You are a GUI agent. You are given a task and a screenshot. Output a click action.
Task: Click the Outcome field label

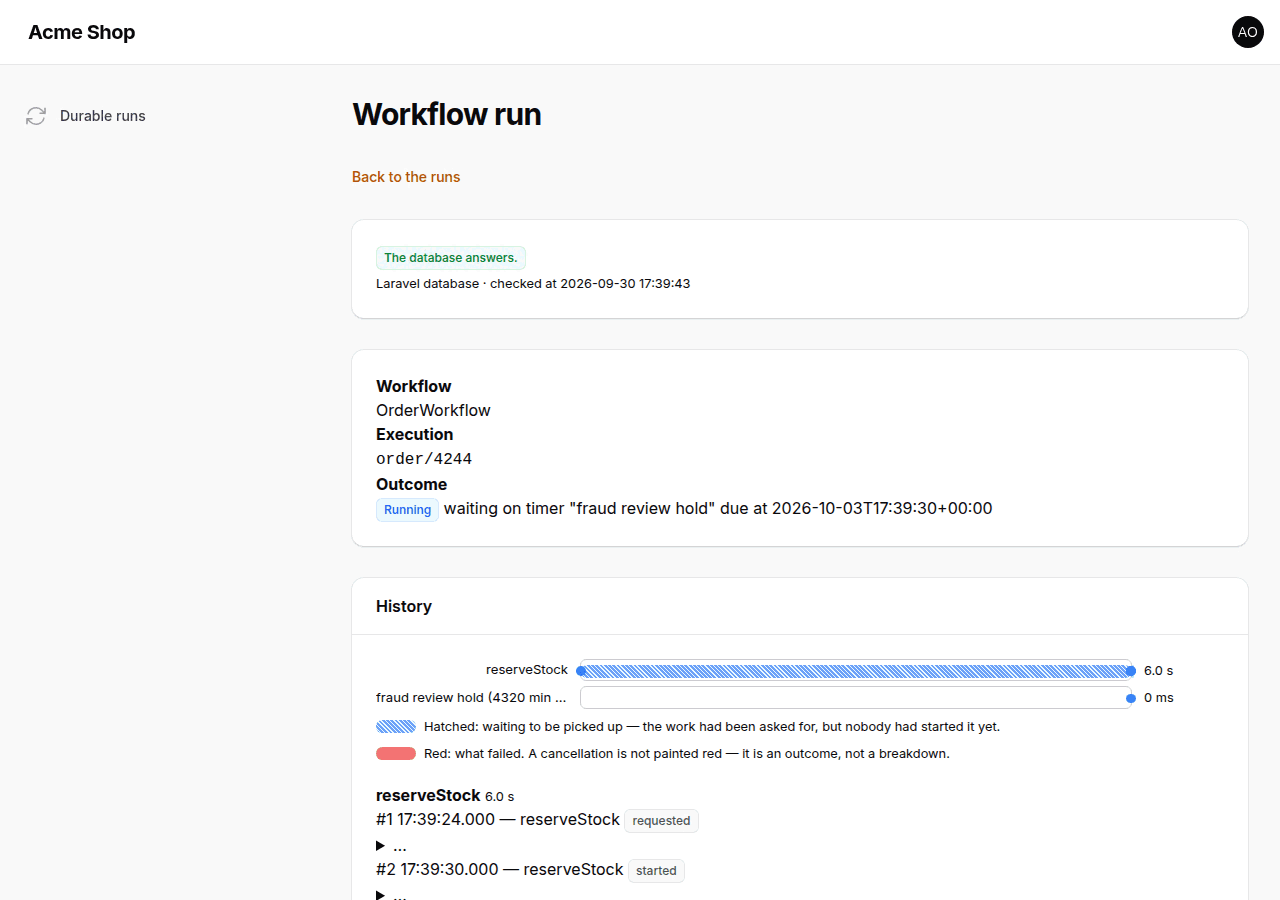[411, 485]
